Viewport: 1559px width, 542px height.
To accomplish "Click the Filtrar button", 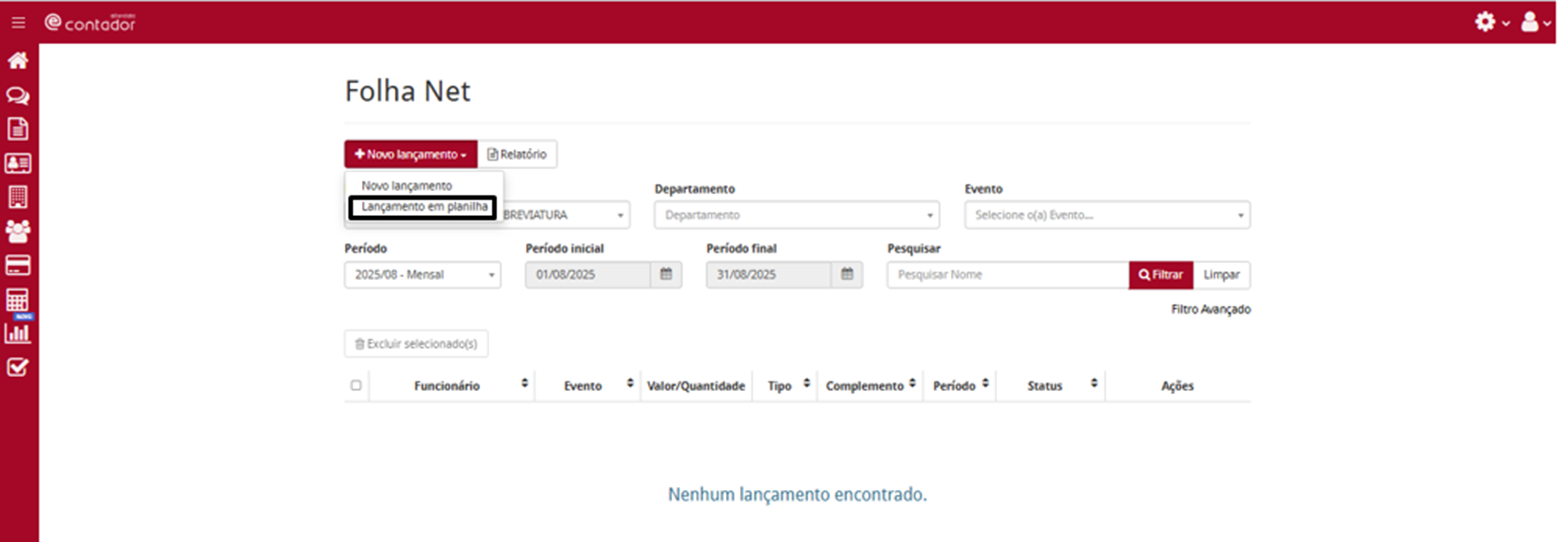I will coord(1161,274).
